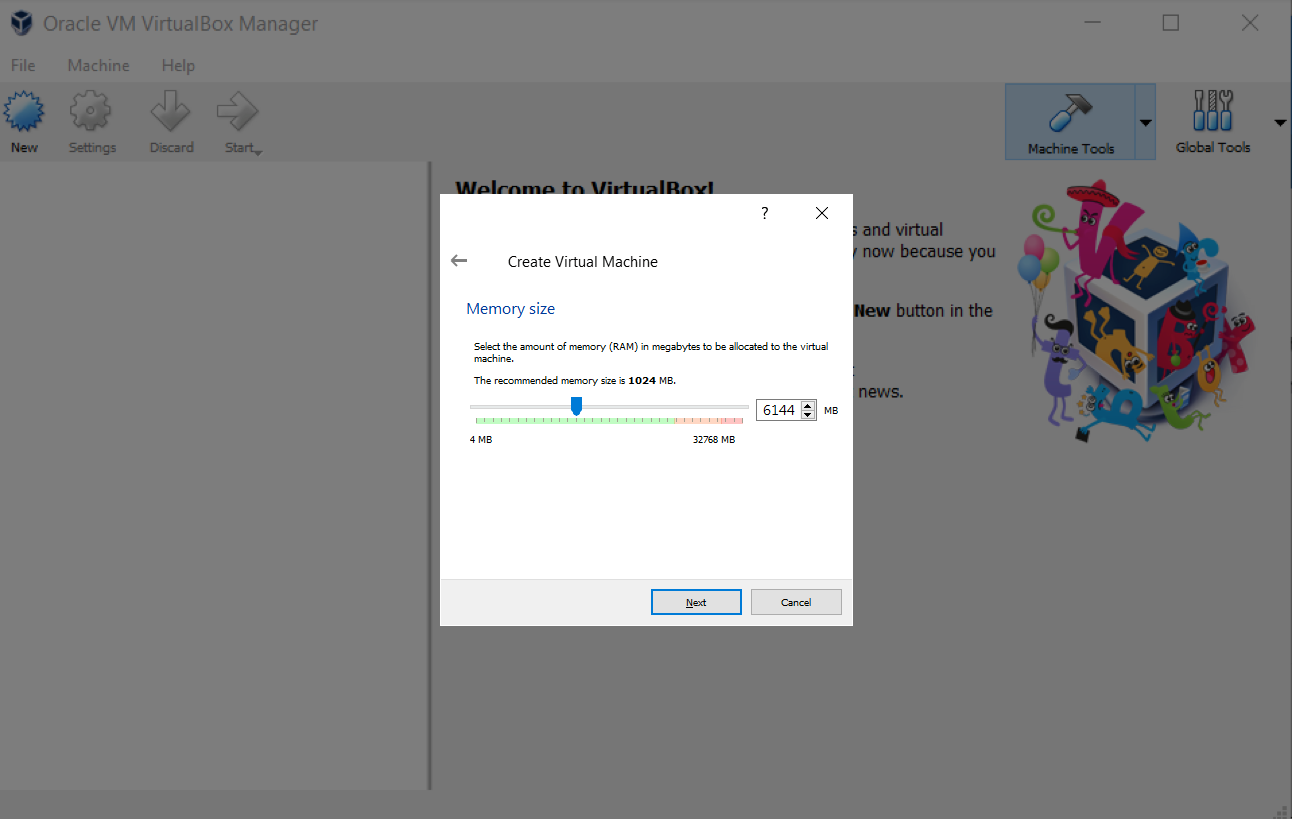
Task: Click the Discard arrow icon
Action: point(171,111)
